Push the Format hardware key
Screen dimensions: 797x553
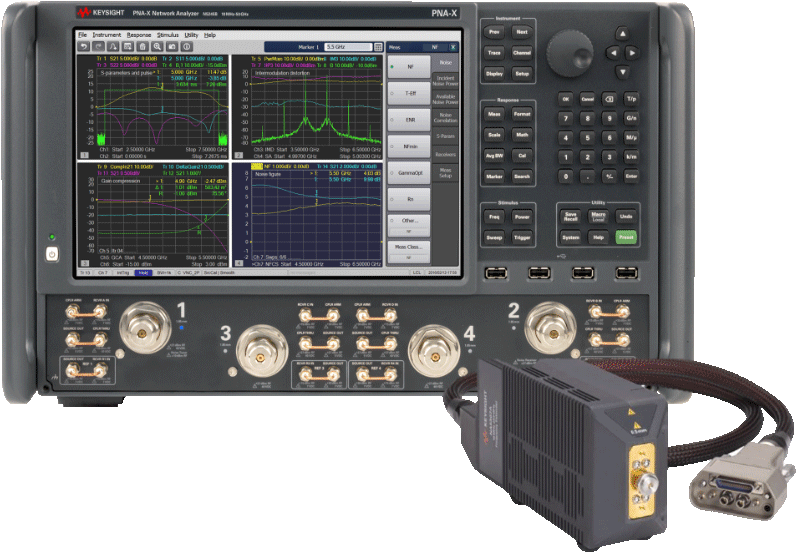tap(522, 114)
